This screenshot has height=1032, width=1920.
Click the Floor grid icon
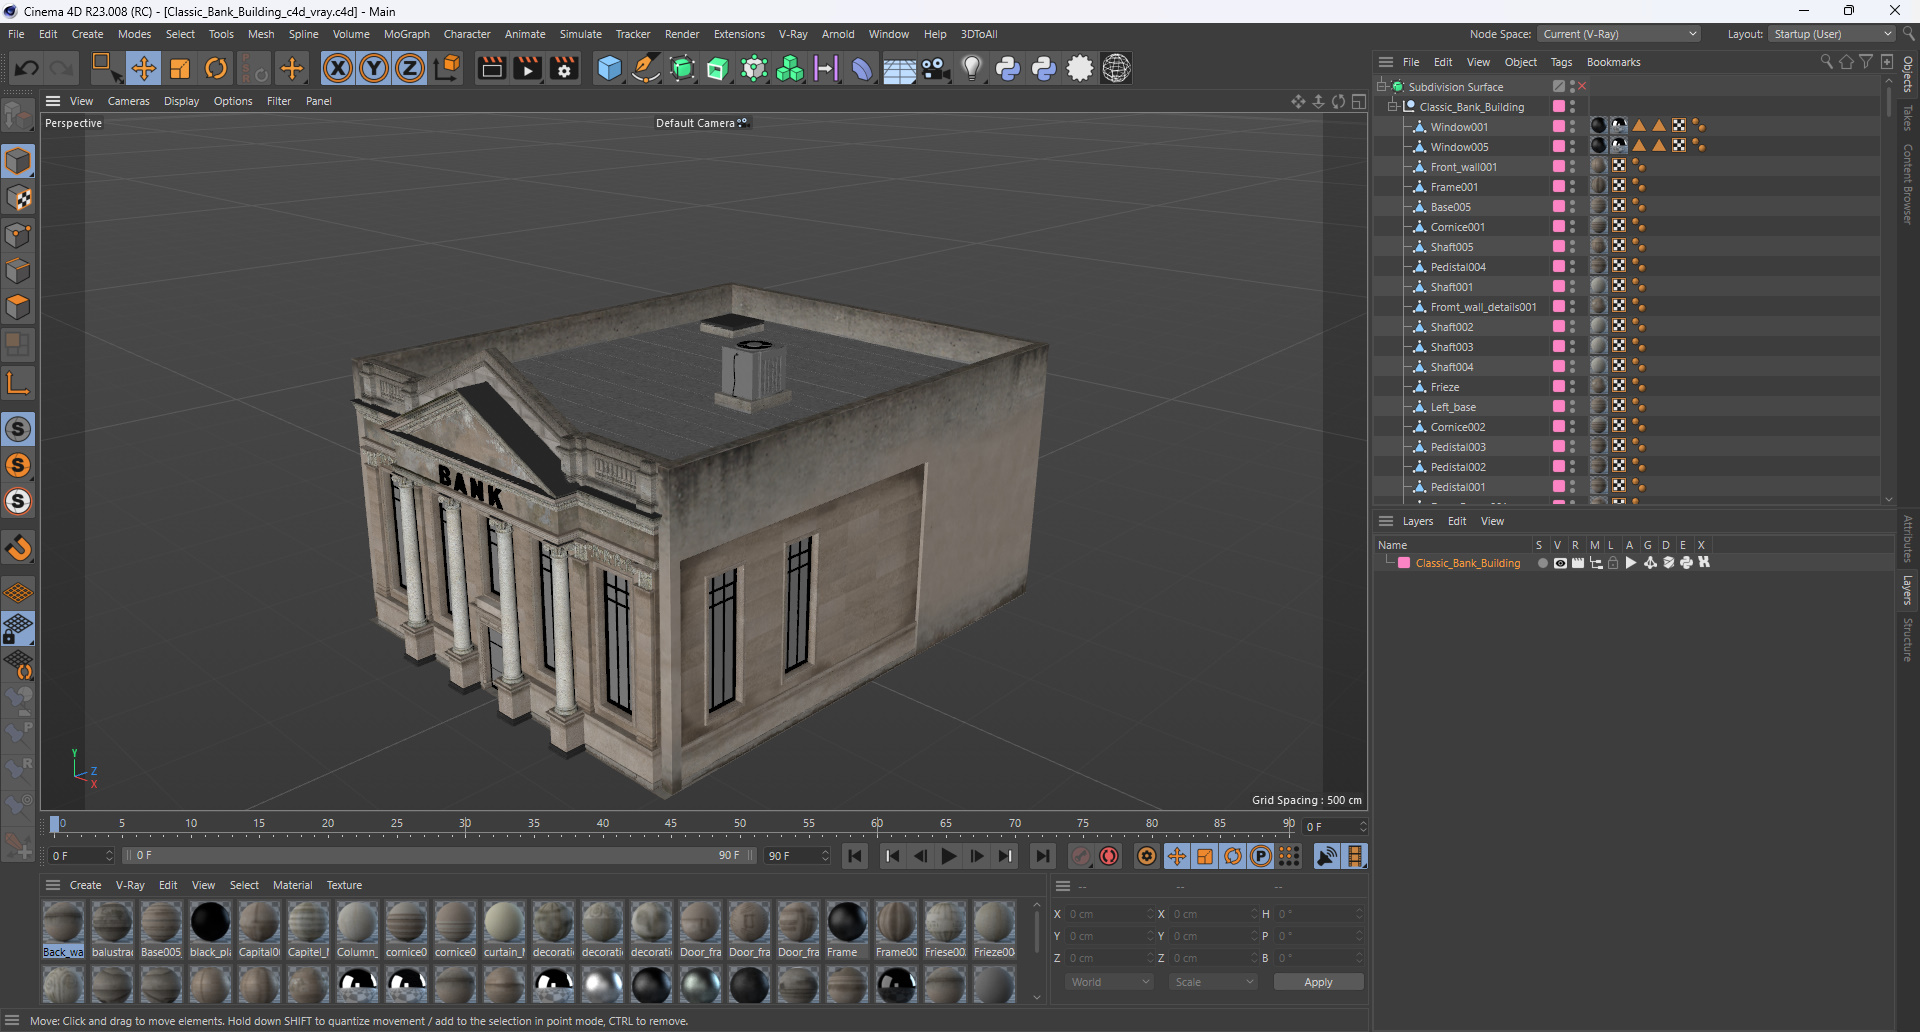899,68
